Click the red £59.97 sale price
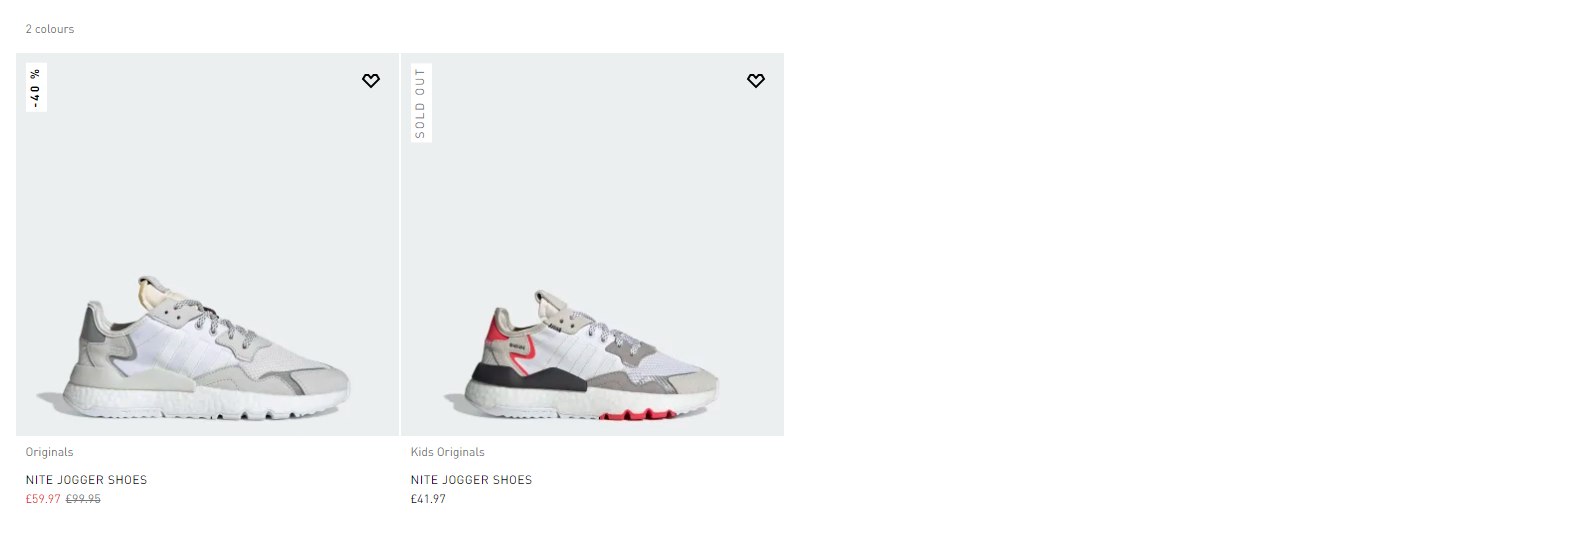The height and width of the screenshot is (533, 1577). (43, 499)
